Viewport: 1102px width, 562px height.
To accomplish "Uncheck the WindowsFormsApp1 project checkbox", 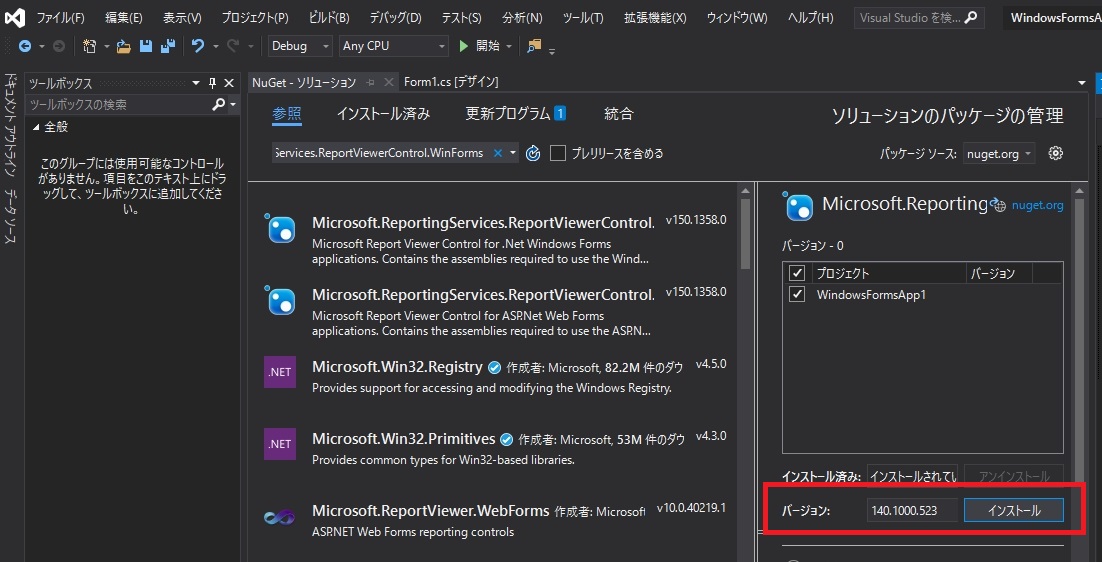I will [x=797, y=295].
